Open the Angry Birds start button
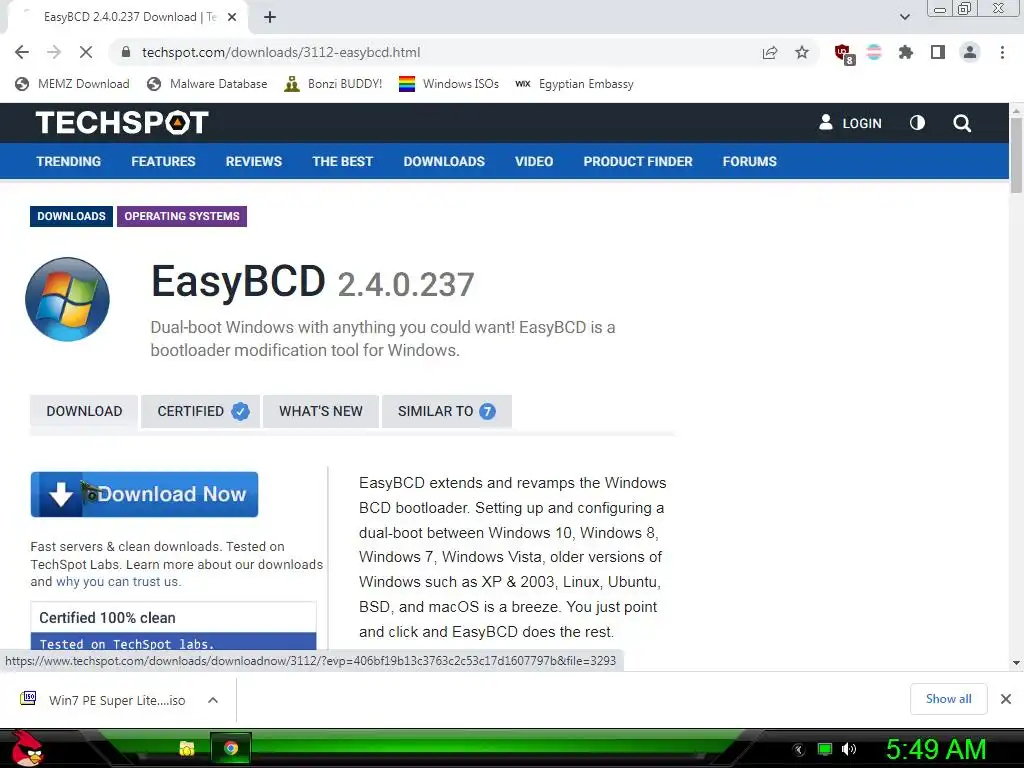Screen dimensions: 1024x768 point(26,748)
